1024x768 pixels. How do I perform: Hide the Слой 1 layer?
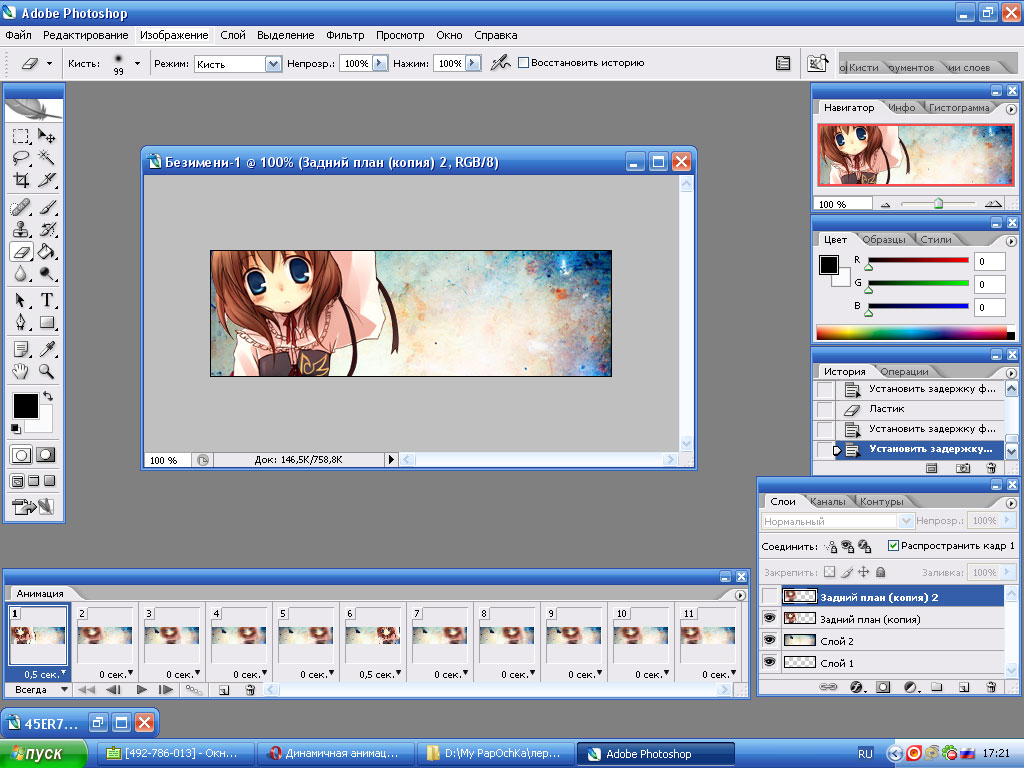tap(770, 662)
